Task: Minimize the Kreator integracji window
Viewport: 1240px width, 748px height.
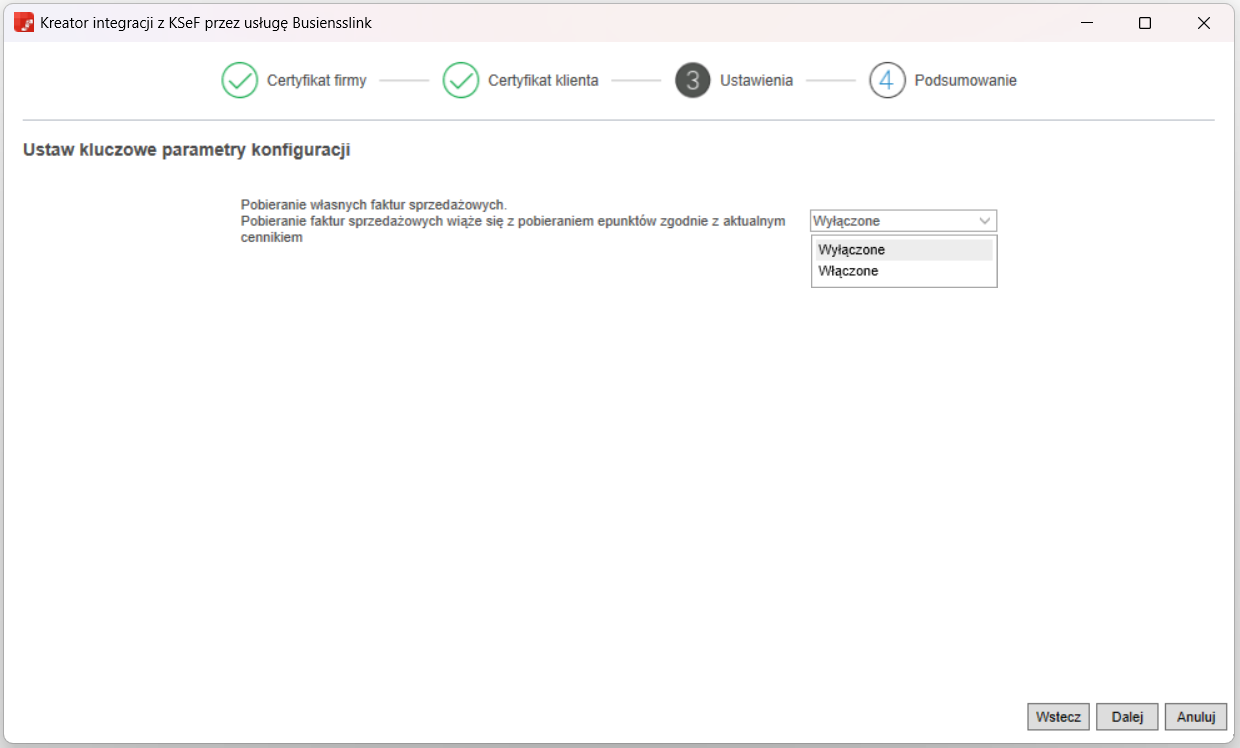Action: [x=1086, y=23]
